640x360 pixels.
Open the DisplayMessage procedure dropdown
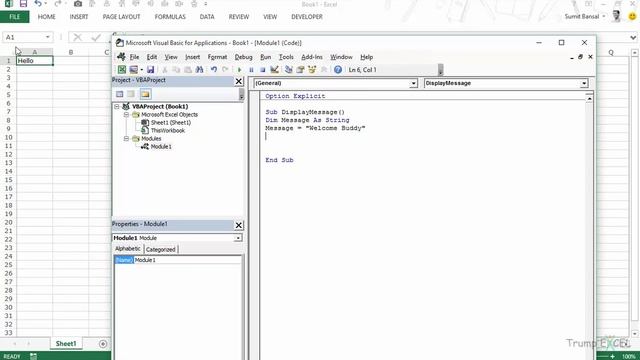point(584,83)
